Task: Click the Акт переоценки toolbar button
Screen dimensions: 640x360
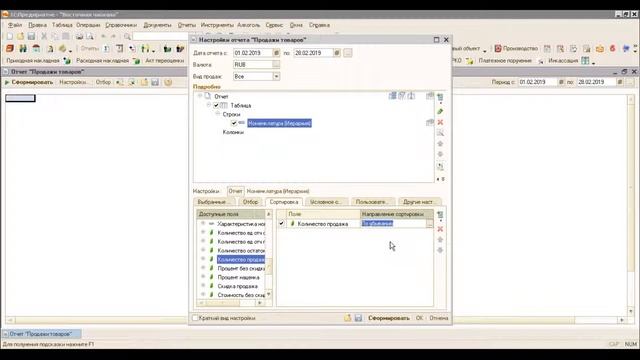Action: pyautogui.click(x=164, y=60)
